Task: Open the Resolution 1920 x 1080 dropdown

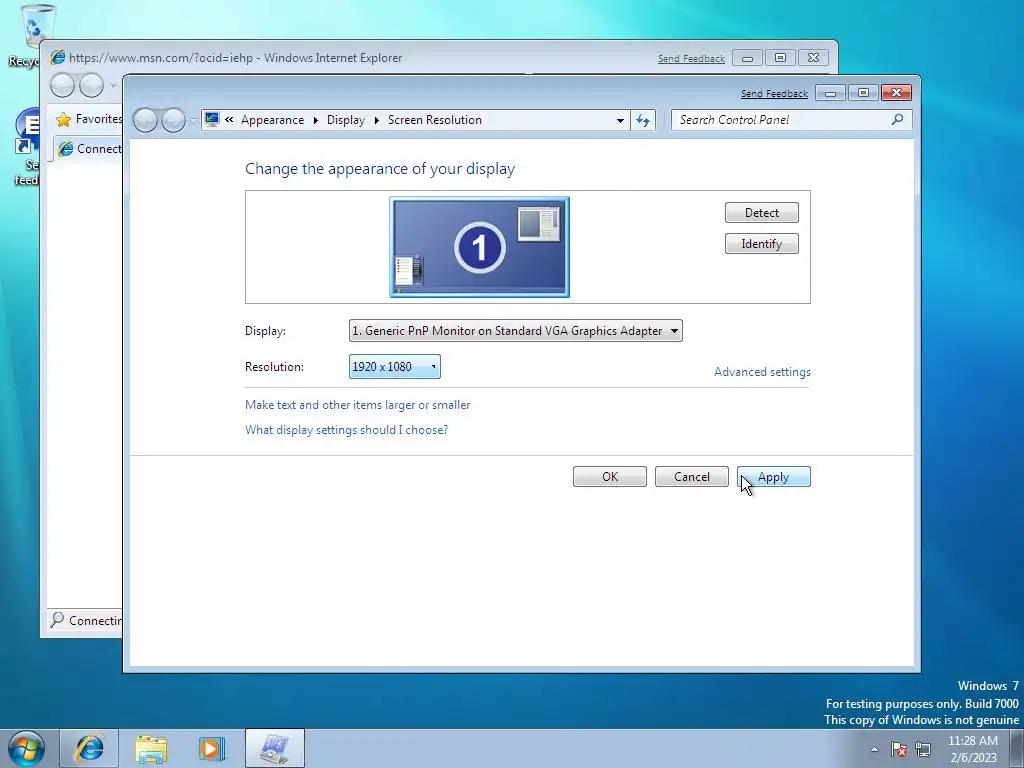Action: tap(394, 366)
